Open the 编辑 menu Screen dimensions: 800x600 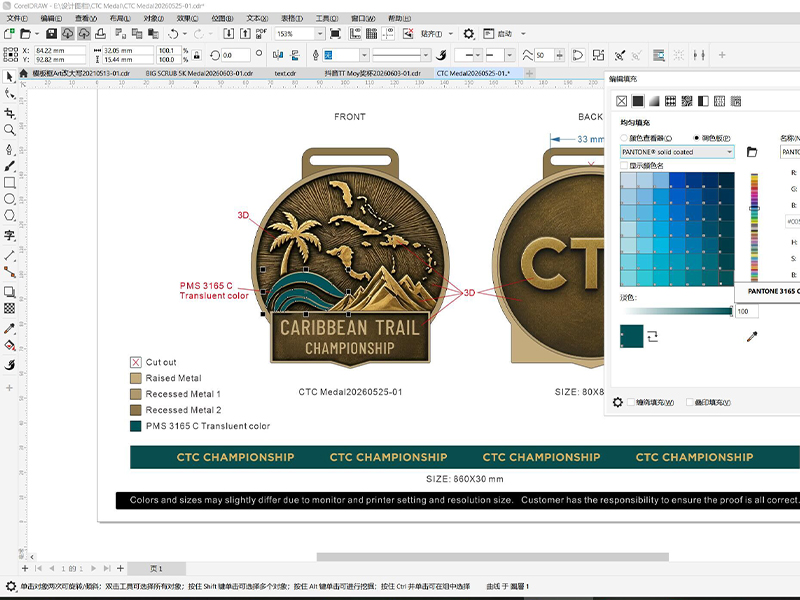[x=51, y=18]
